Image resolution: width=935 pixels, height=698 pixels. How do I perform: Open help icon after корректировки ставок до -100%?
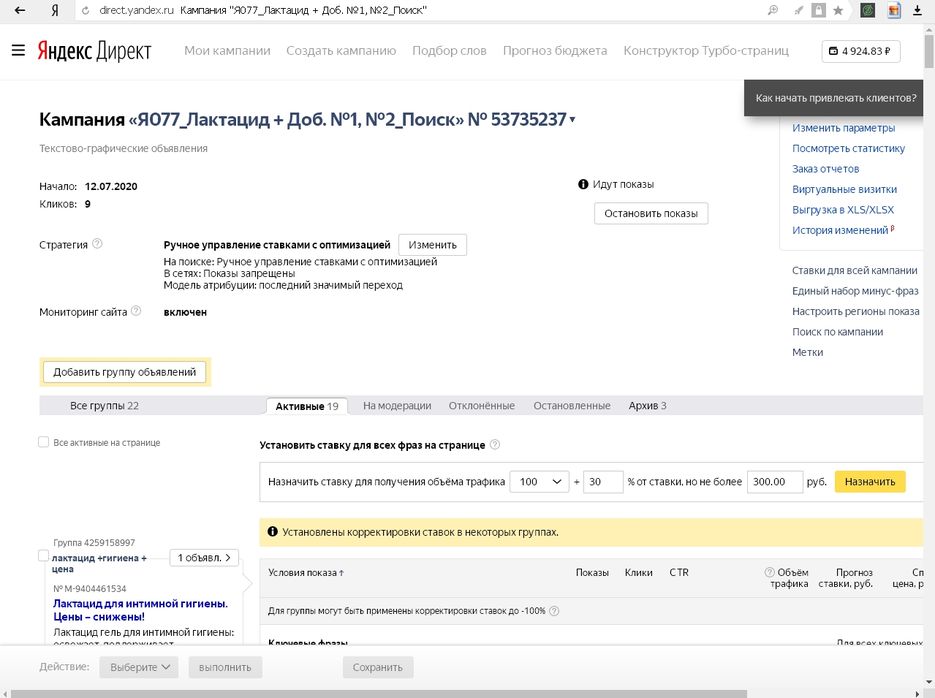pos(554,611)
